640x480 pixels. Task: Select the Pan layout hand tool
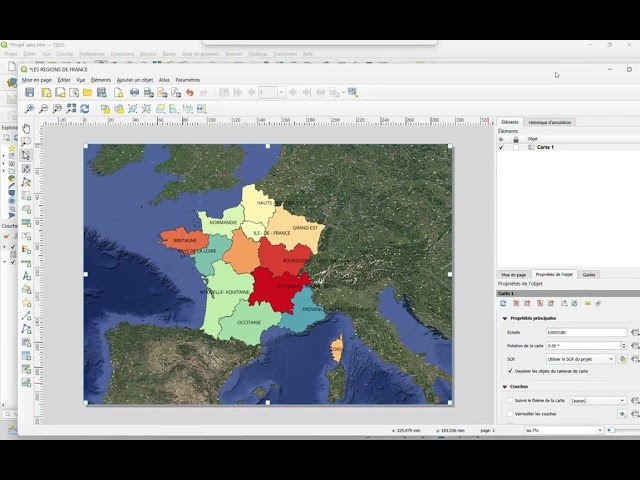26,129
